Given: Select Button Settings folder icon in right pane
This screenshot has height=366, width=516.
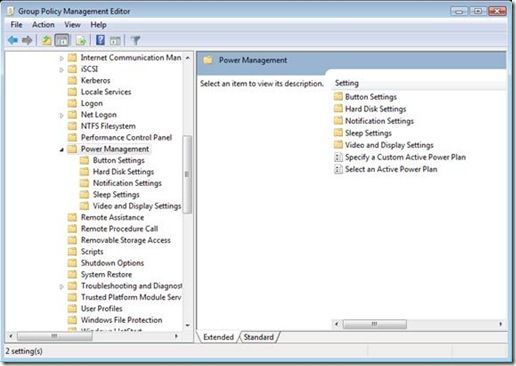Looking at the screenshot, I should point(338,97).
